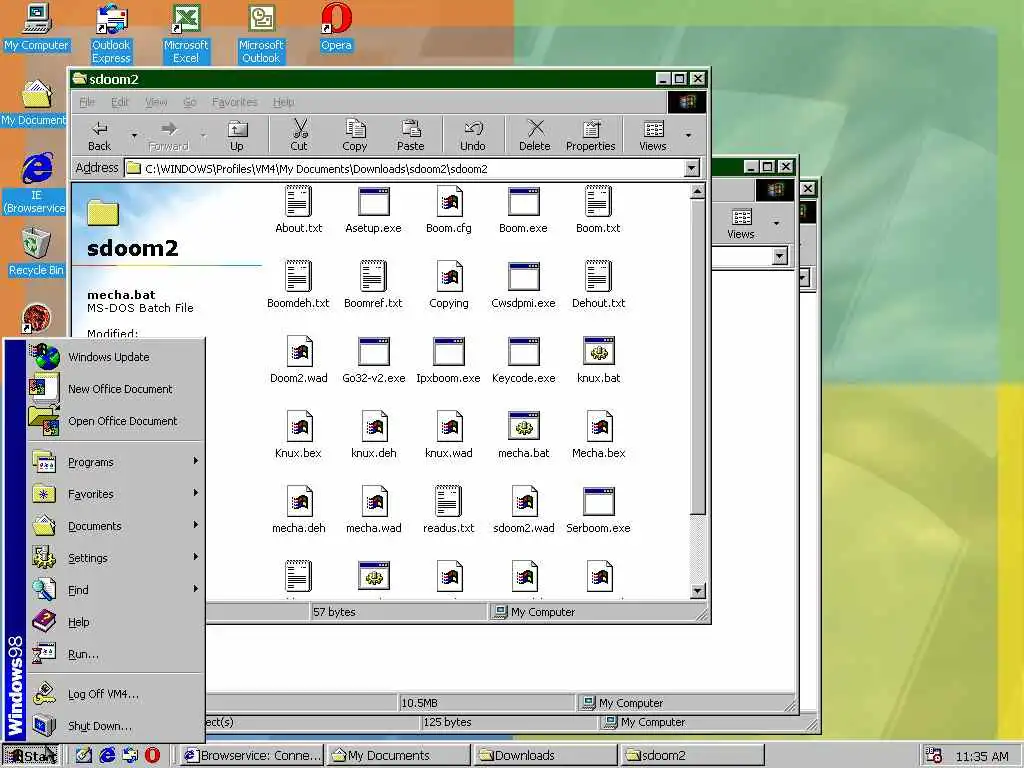Expand the Favorites submenu in Start menu
The width and height of the screenshot is (1024, 768).
click(116, 494)
